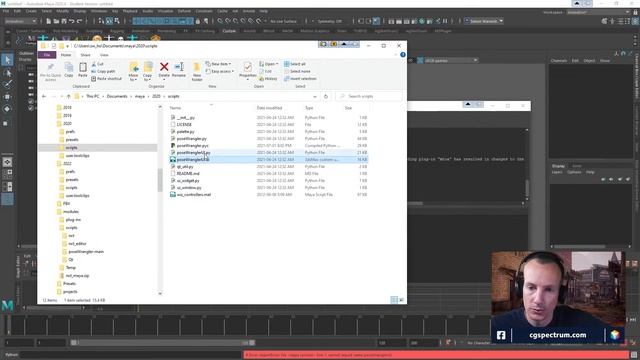Select the ui_widget.py file
This screenshot has width=640, height=360.
188,180
